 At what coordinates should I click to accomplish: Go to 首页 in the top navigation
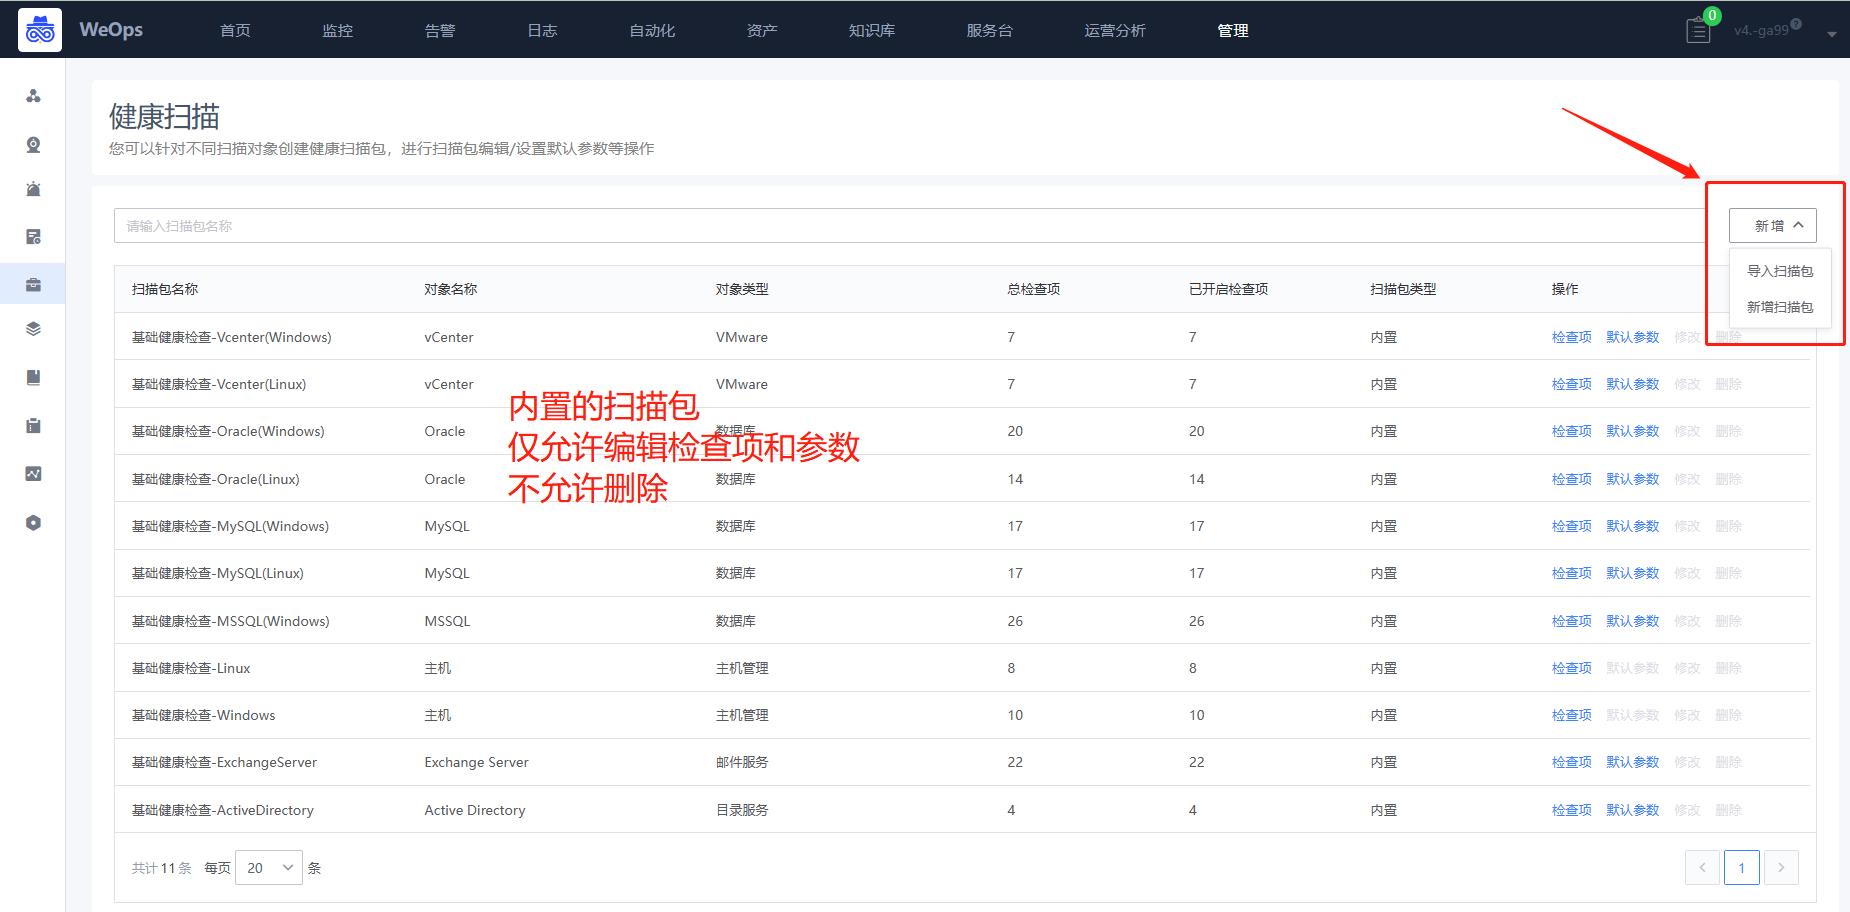pos(235,31)
